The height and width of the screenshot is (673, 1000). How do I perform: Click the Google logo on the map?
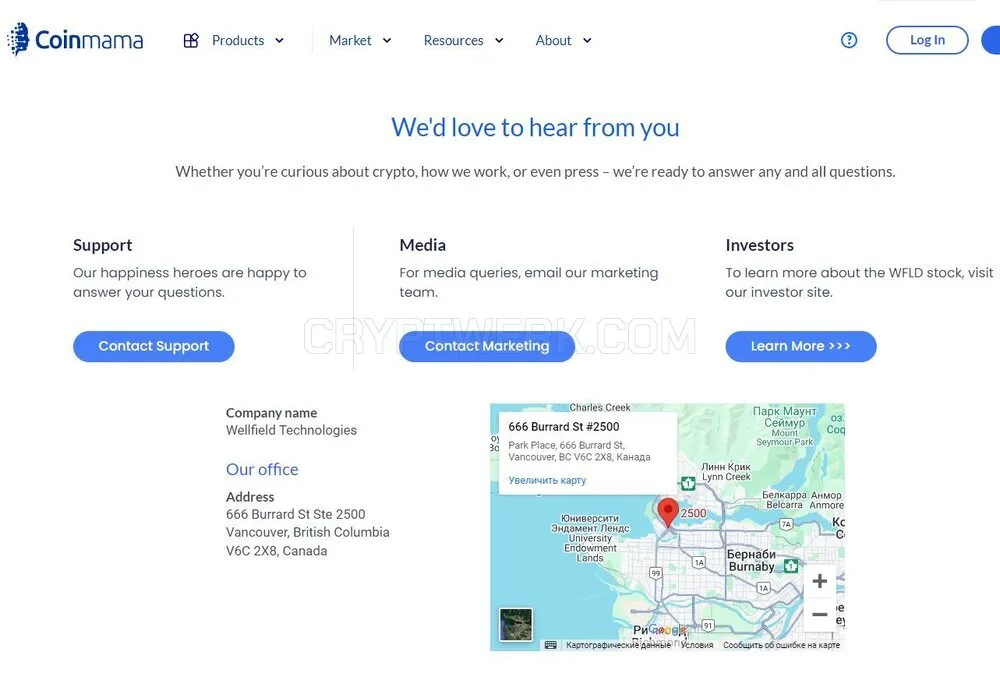tap(667, 630)
